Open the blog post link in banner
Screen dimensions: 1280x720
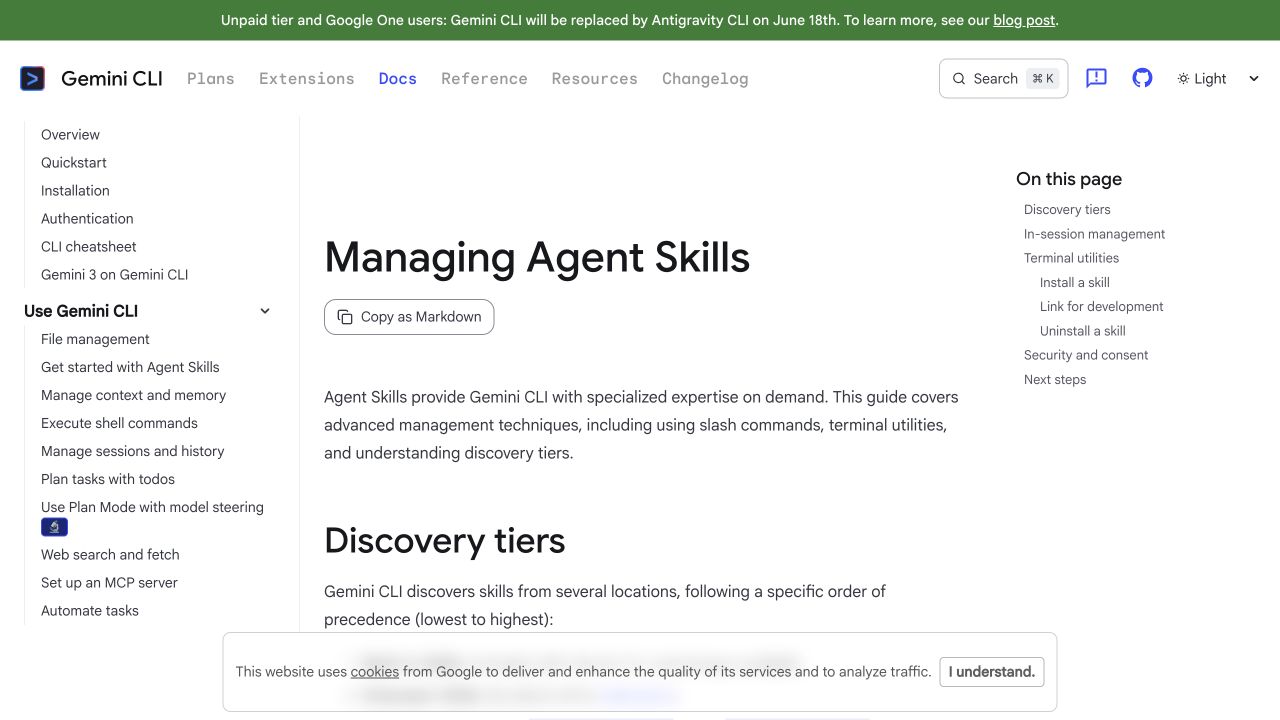(1024, 20)
